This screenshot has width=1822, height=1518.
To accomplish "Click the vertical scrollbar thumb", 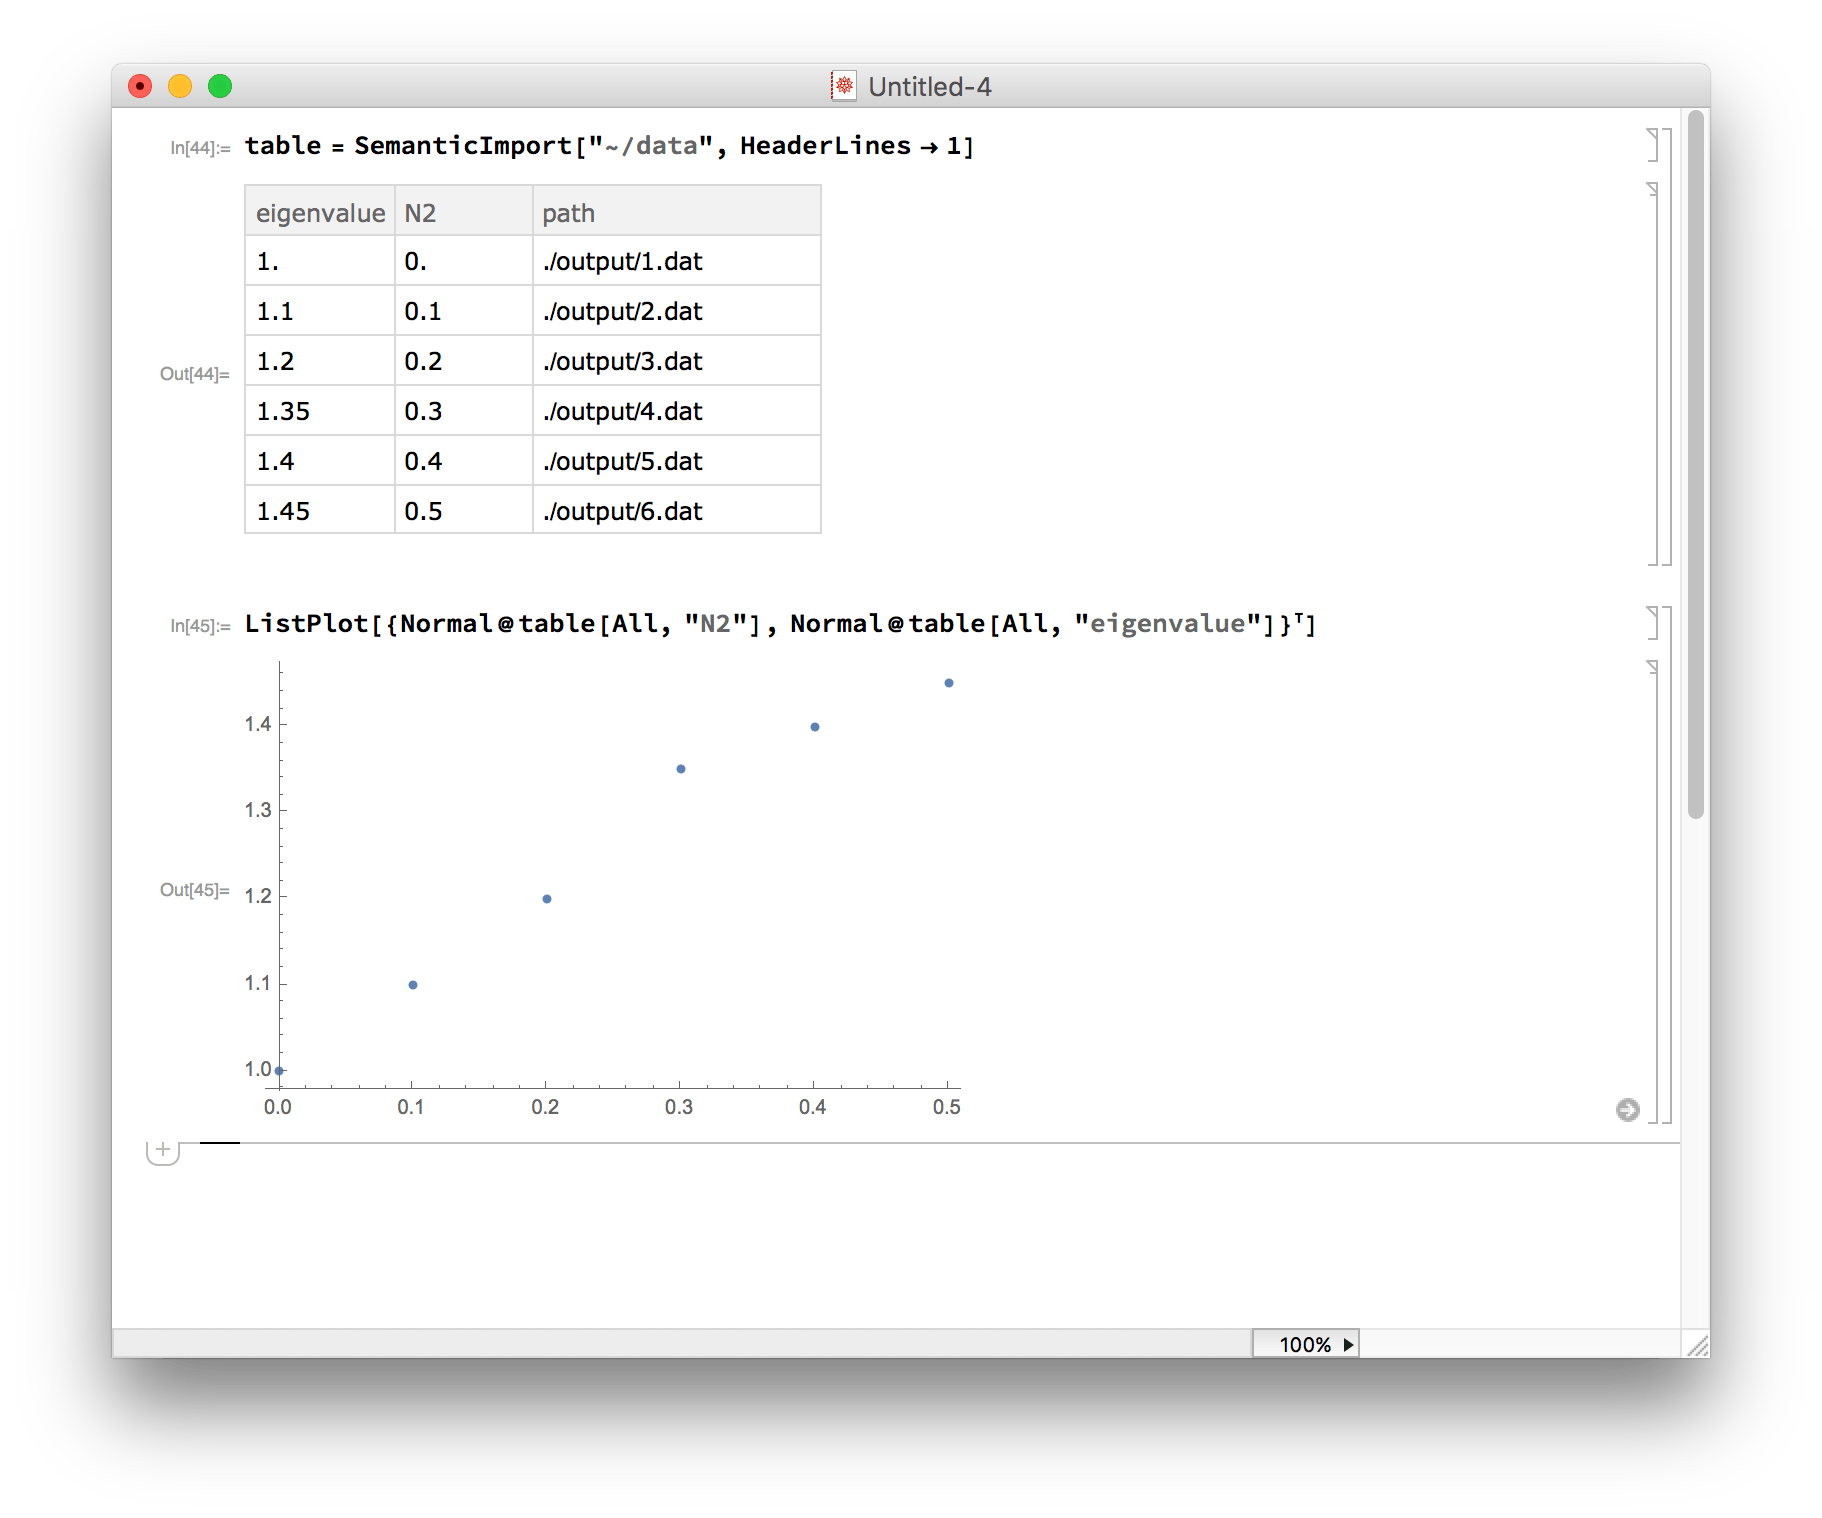I will click(1695, 464).
